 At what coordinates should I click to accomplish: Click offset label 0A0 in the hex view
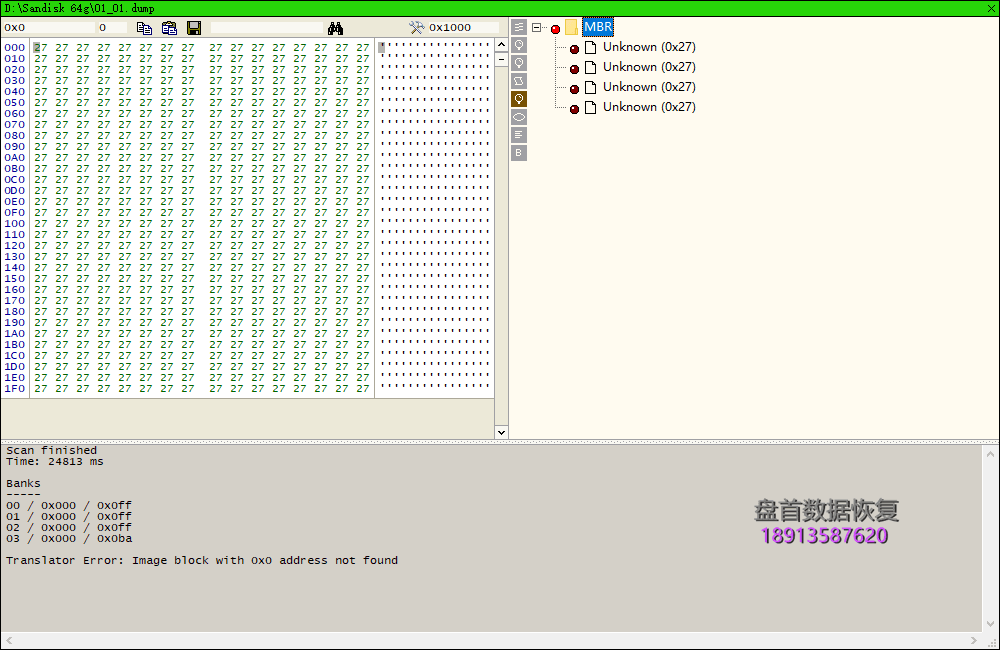point(15,158)
